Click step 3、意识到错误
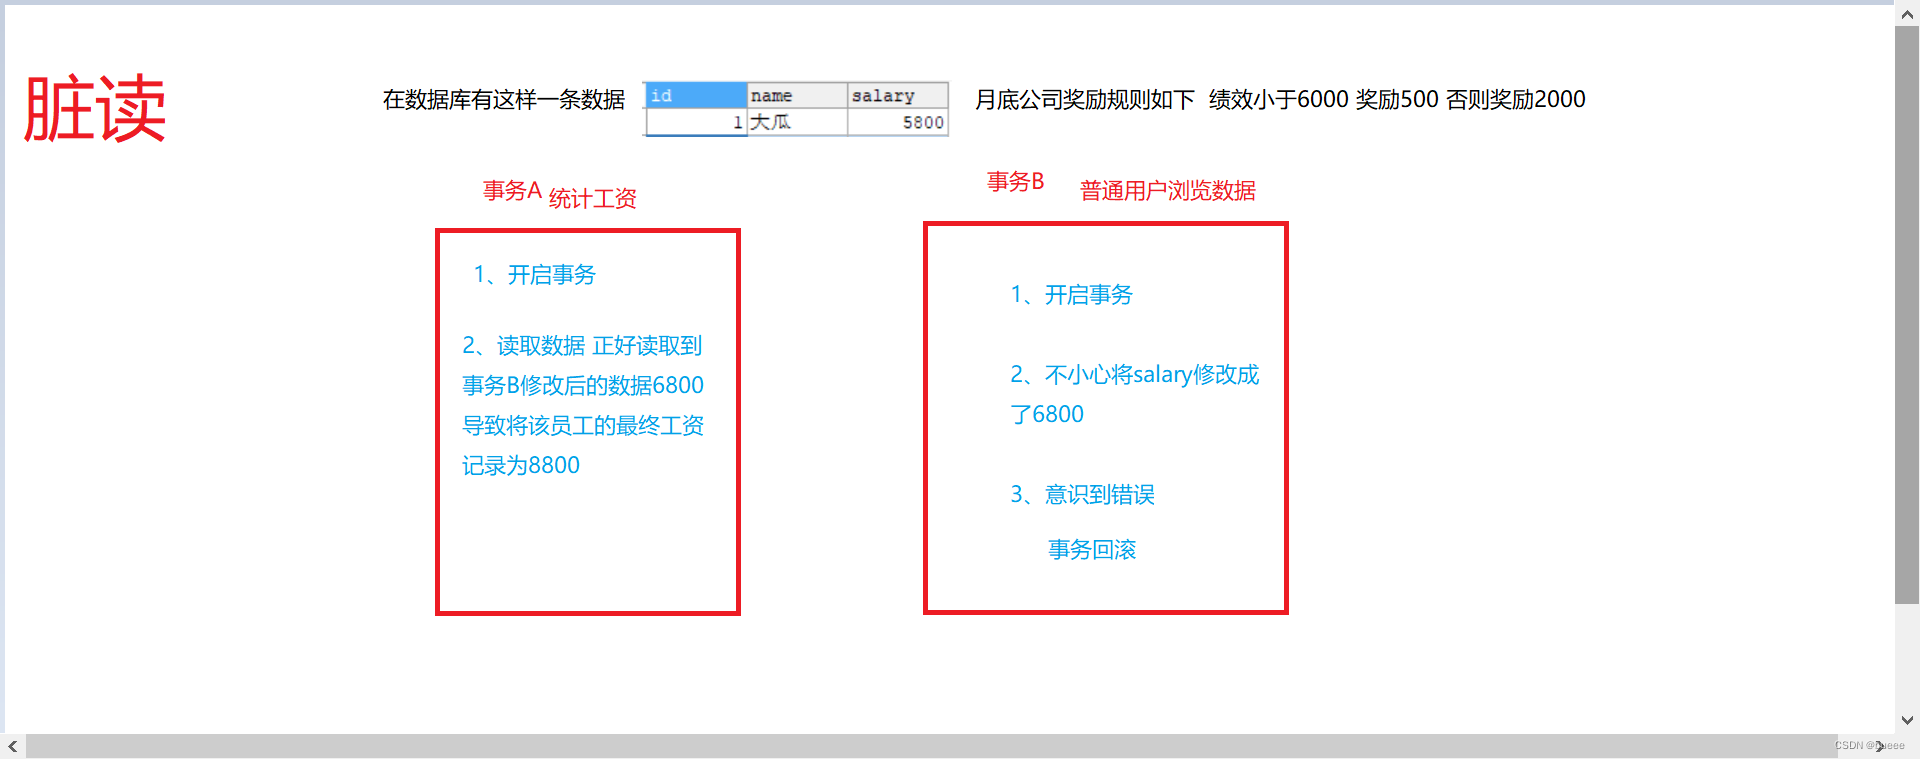 coord(1083,494)
